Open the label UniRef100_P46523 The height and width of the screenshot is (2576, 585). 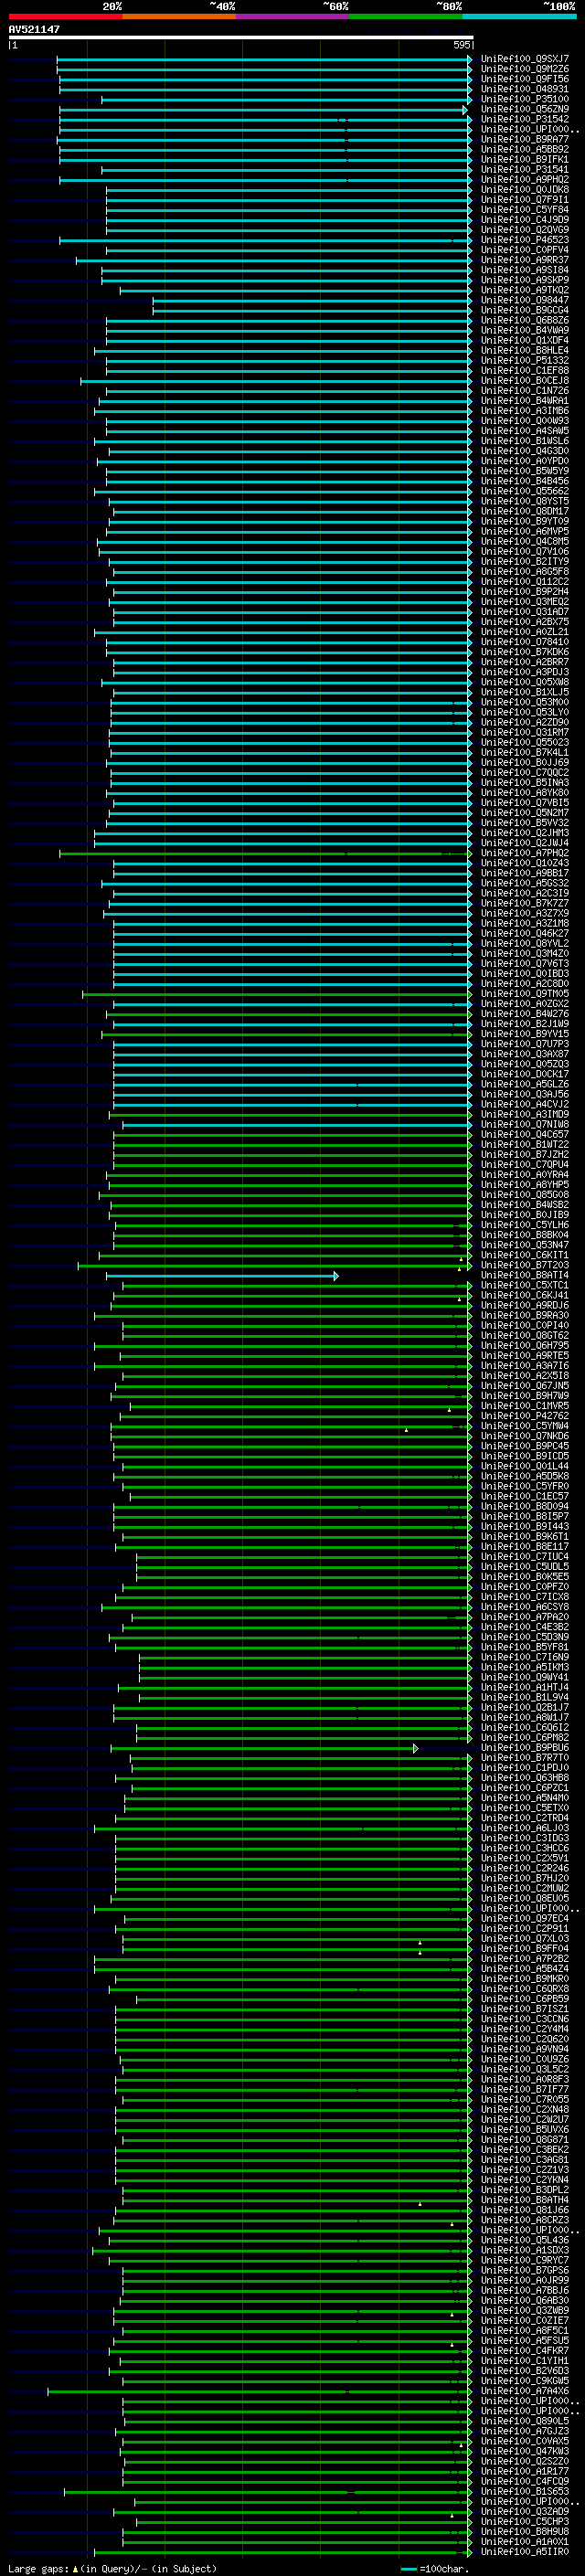pyautogui.click(x=525, y=240)
